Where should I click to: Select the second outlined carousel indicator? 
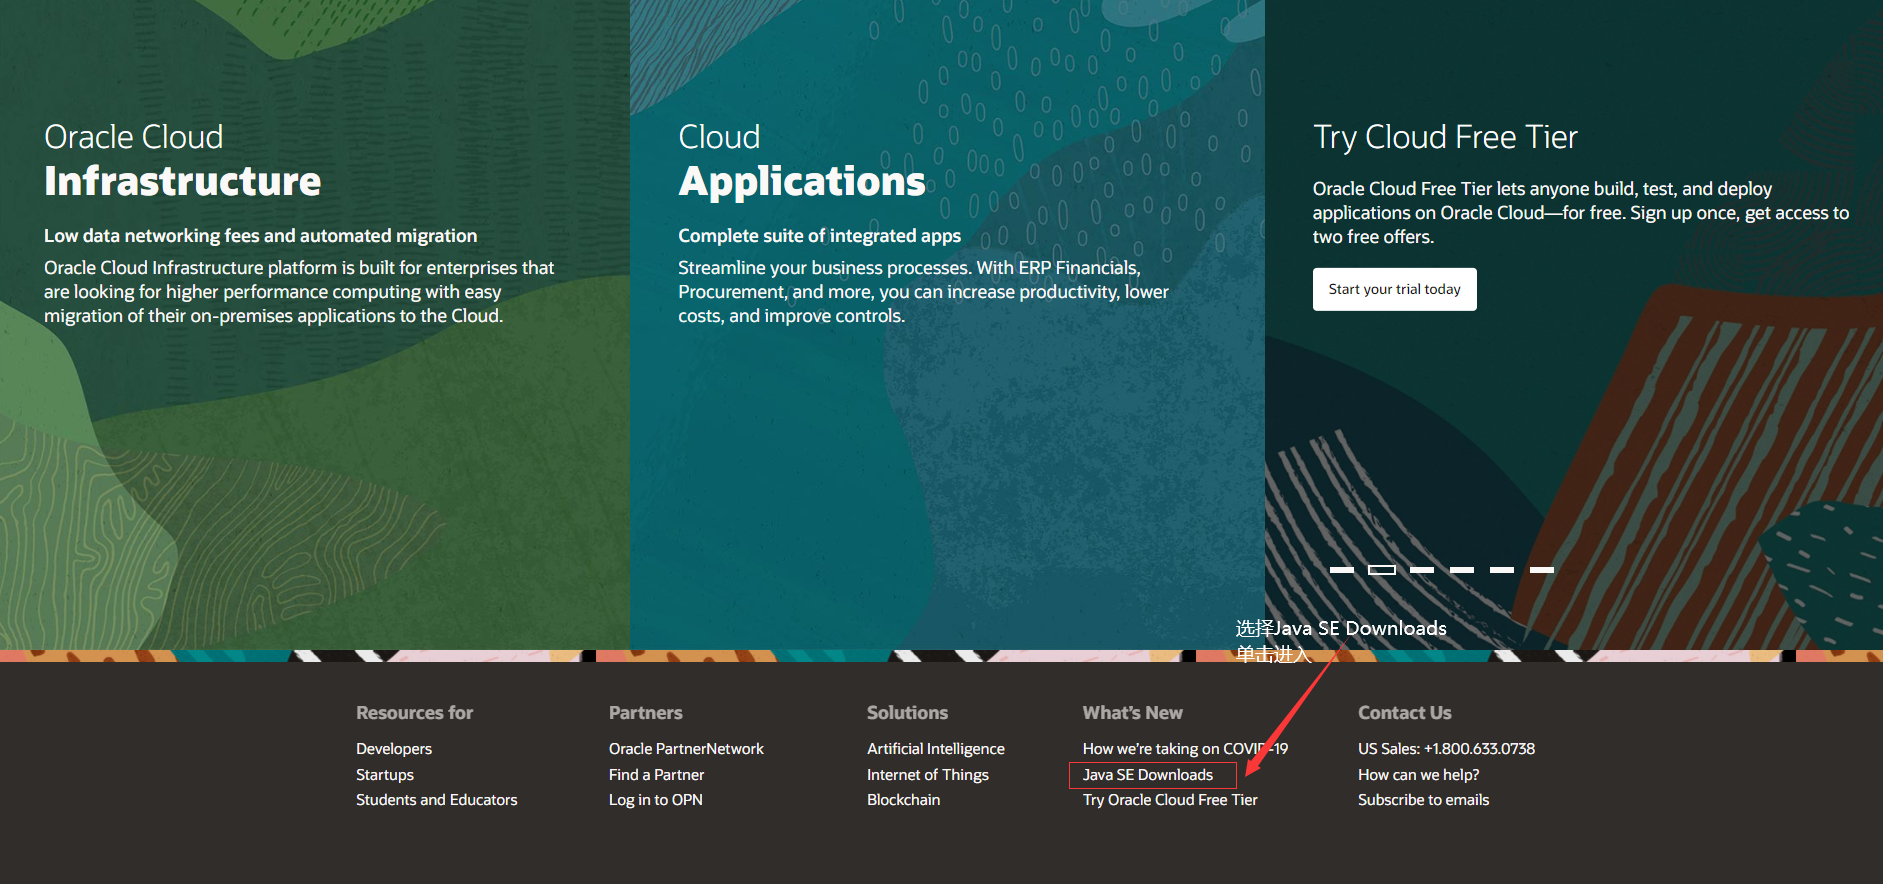click(x=1382, y=570)
